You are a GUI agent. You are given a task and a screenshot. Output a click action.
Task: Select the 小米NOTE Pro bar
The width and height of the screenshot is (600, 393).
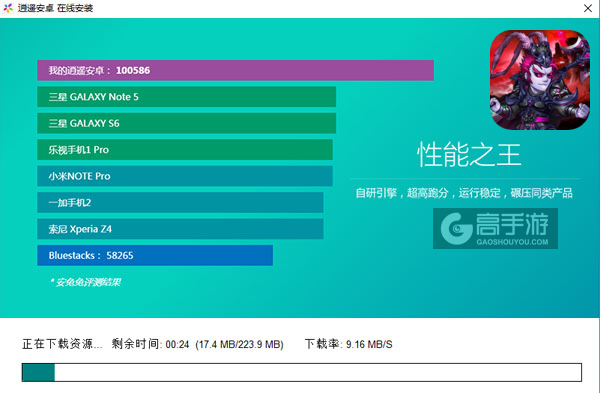click(x=185, y=176)
